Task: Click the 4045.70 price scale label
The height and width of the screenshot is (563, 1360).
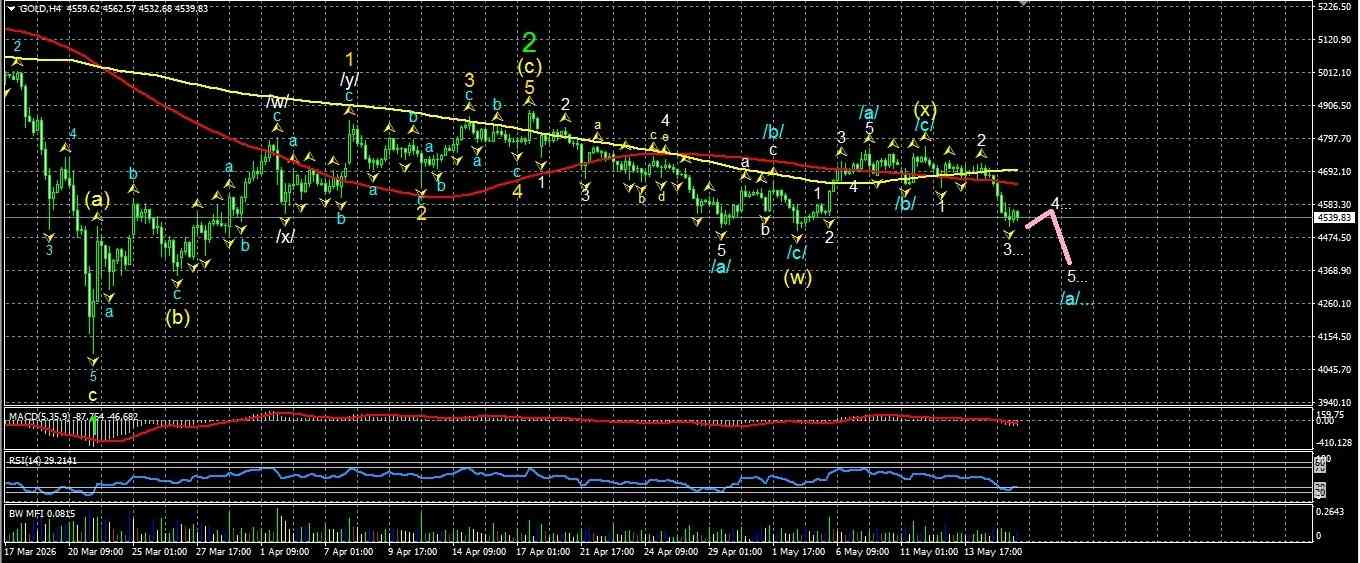Action: [1335, 370]
